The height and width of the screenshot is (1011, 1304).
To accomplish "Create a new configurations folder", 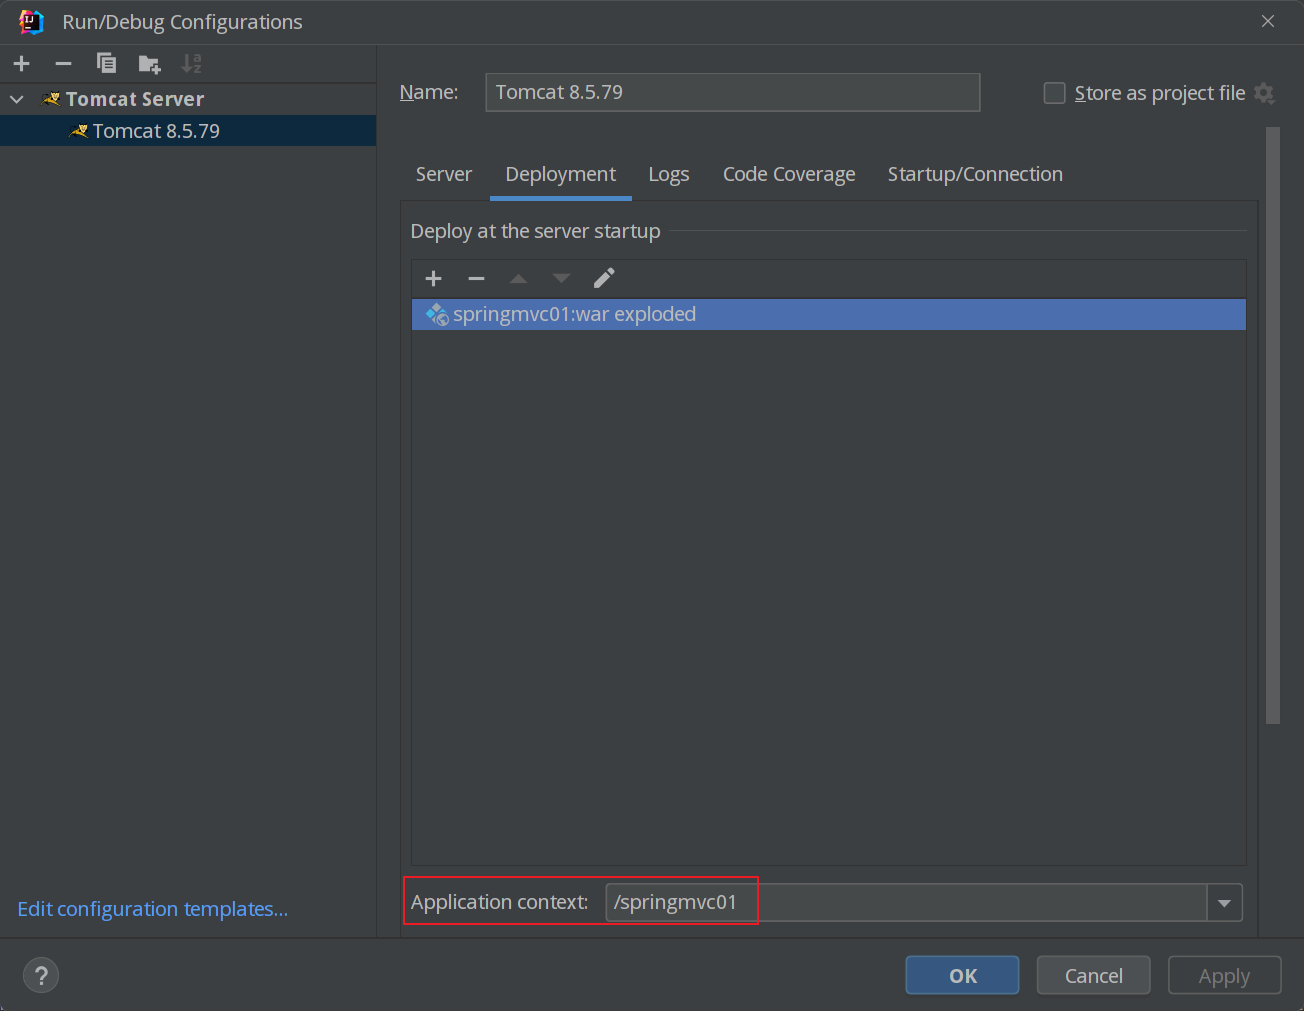I will [x=149, y=64].
